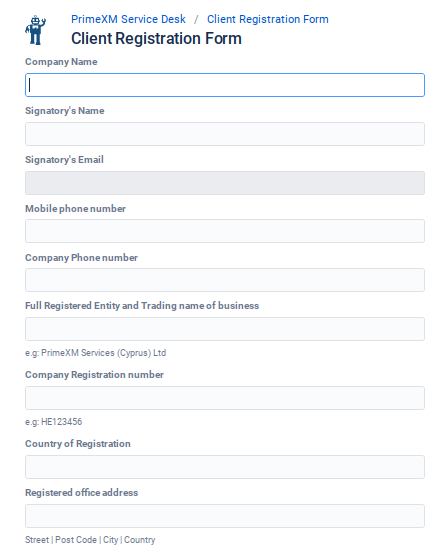This screenshot has width=444, height=553.
Task: Click the 'Street | Post Code | City | Country' hint
Action: point(90,540)
